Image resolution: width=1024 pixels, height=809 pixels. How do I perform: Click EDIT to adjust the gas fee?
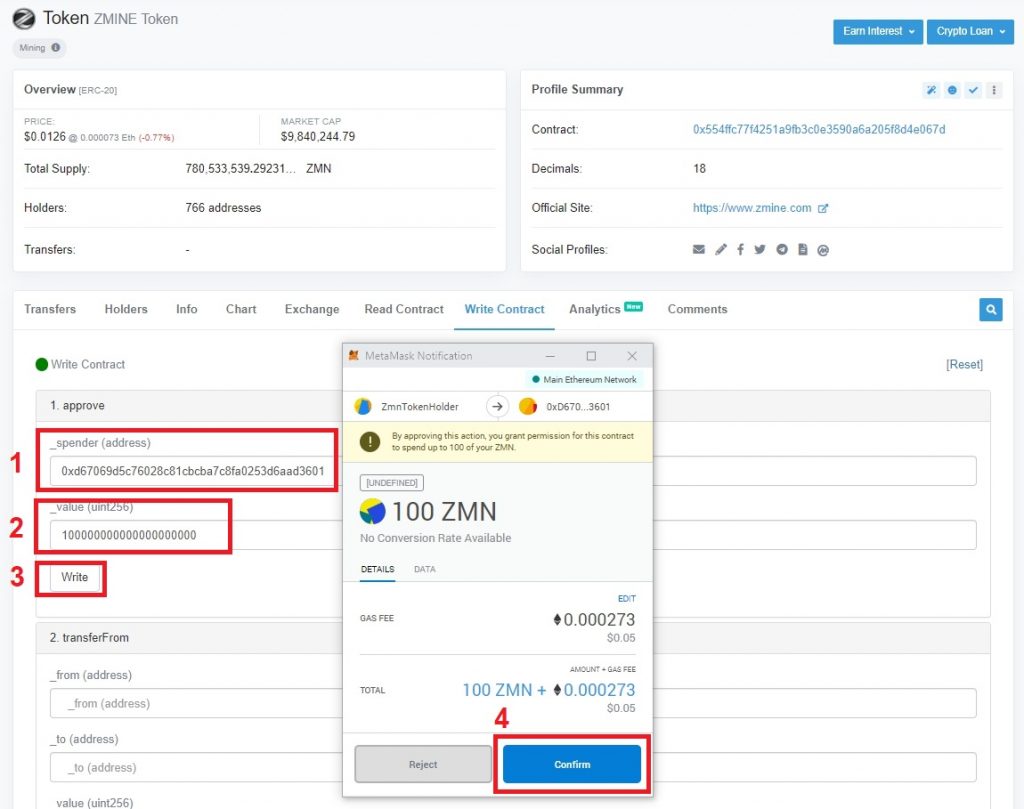pyautogui.click(x=626, y=598)
